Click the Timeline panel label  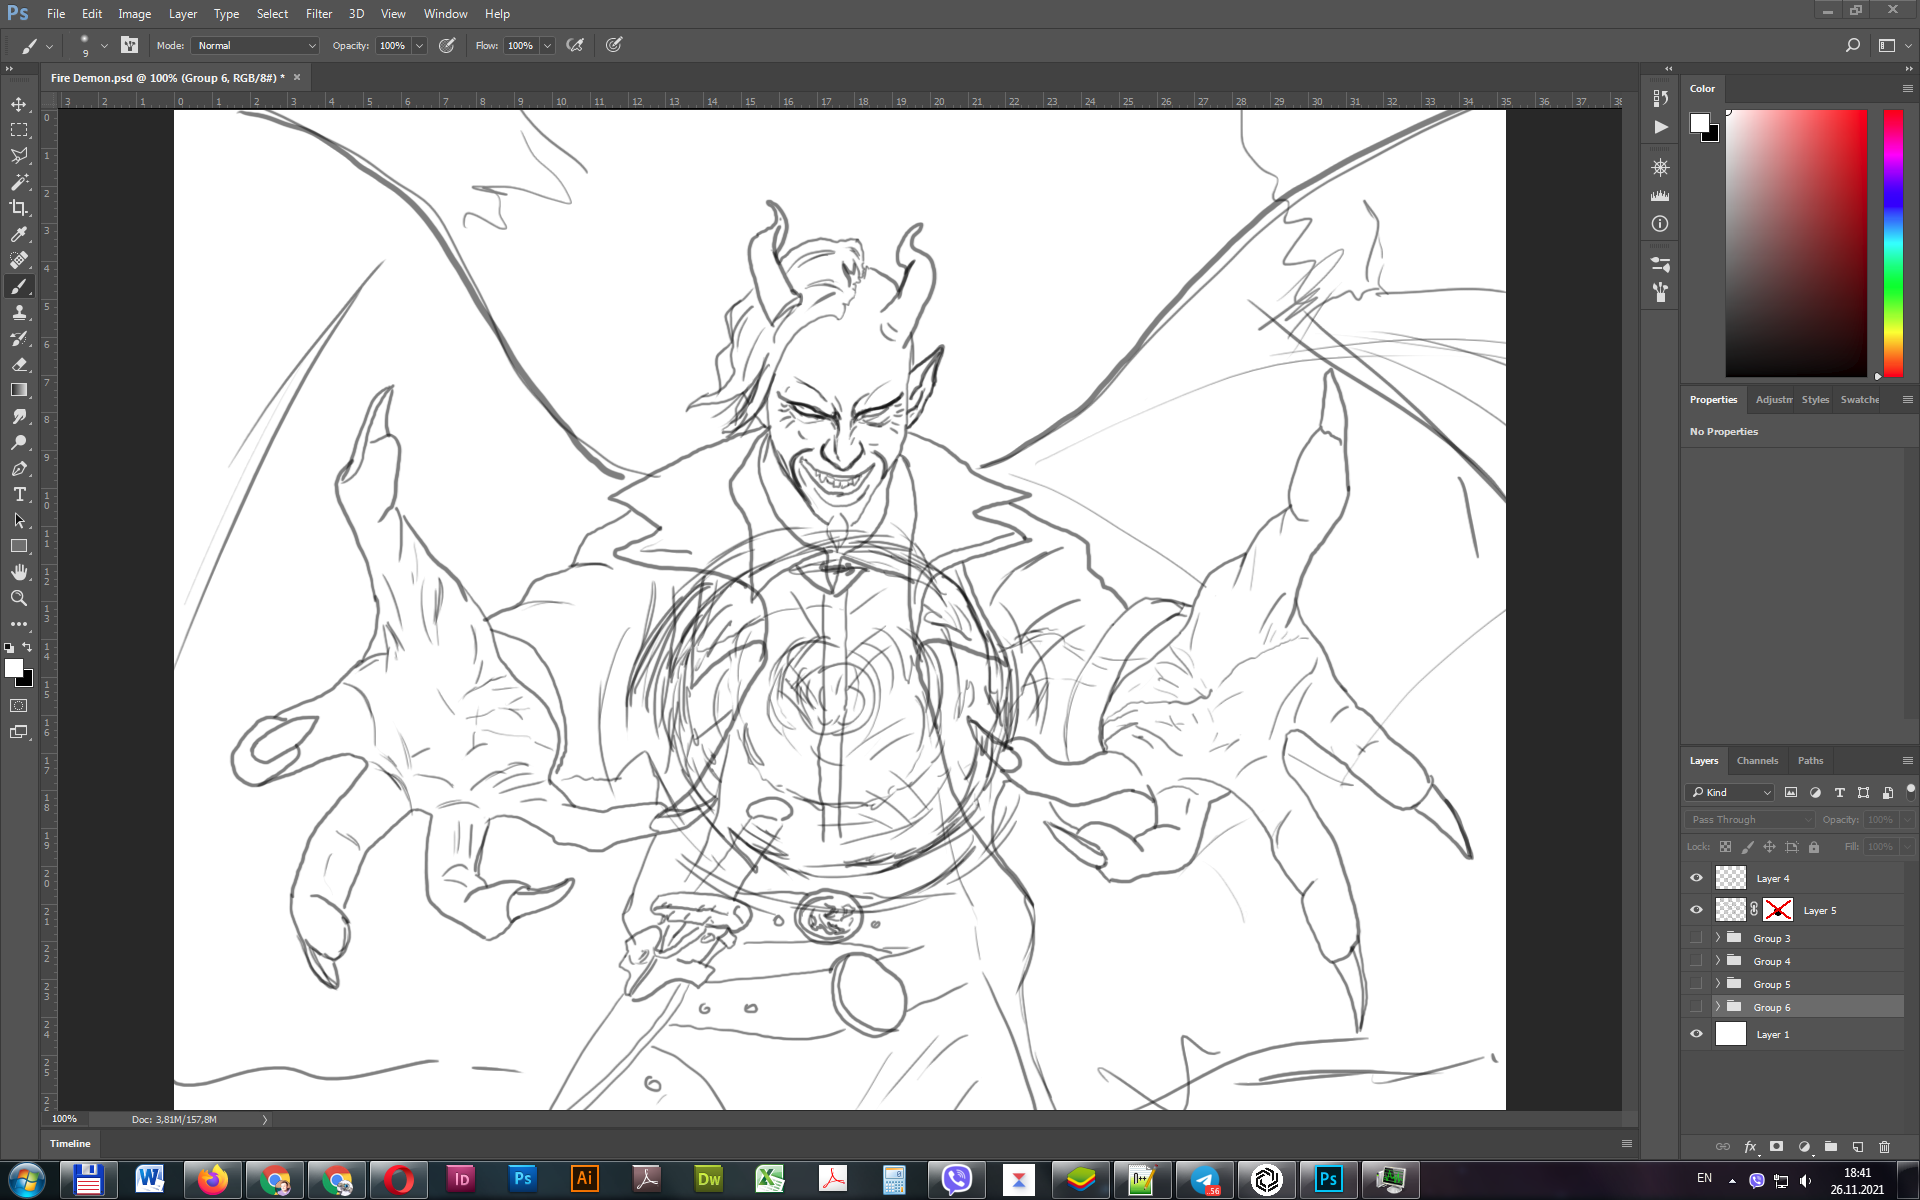tap(70, 1143)
